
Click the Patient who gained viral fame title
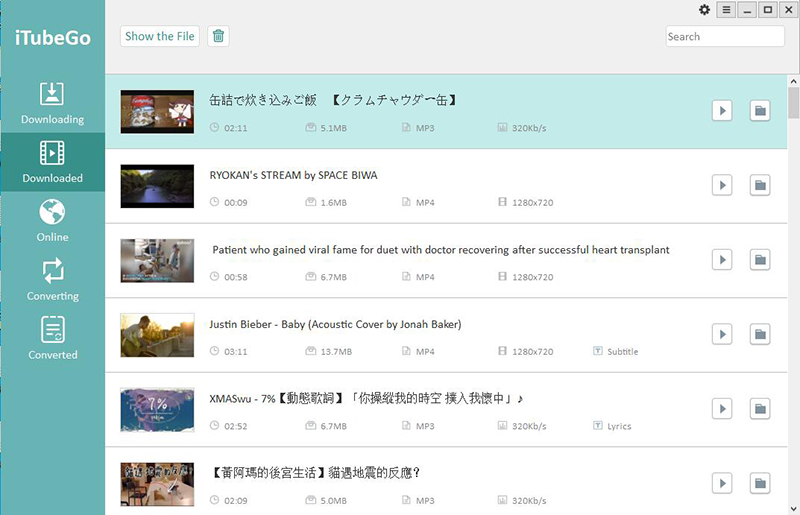click(441, 250)
